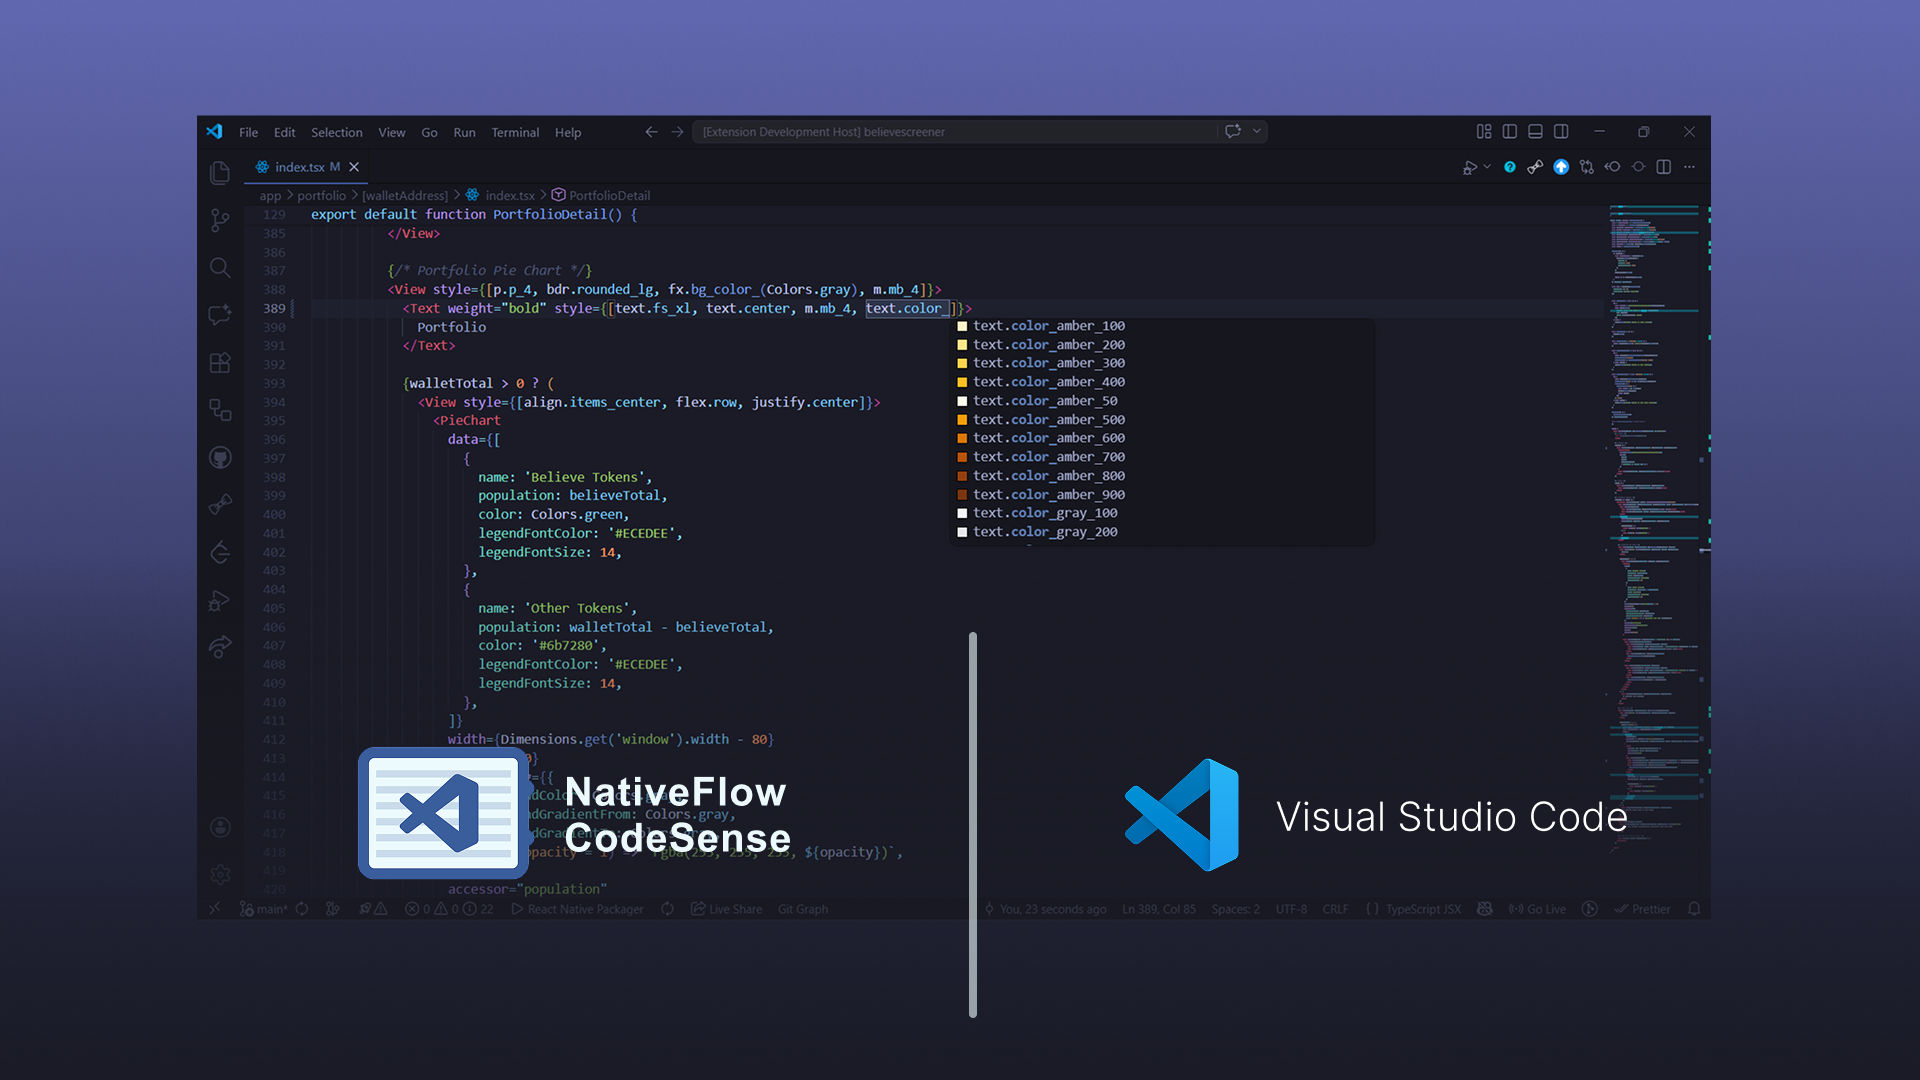Viewport: 1920px width, 1080px height.
Task: Open Git Graph from the status bar
Action: [x=803, y=909]
